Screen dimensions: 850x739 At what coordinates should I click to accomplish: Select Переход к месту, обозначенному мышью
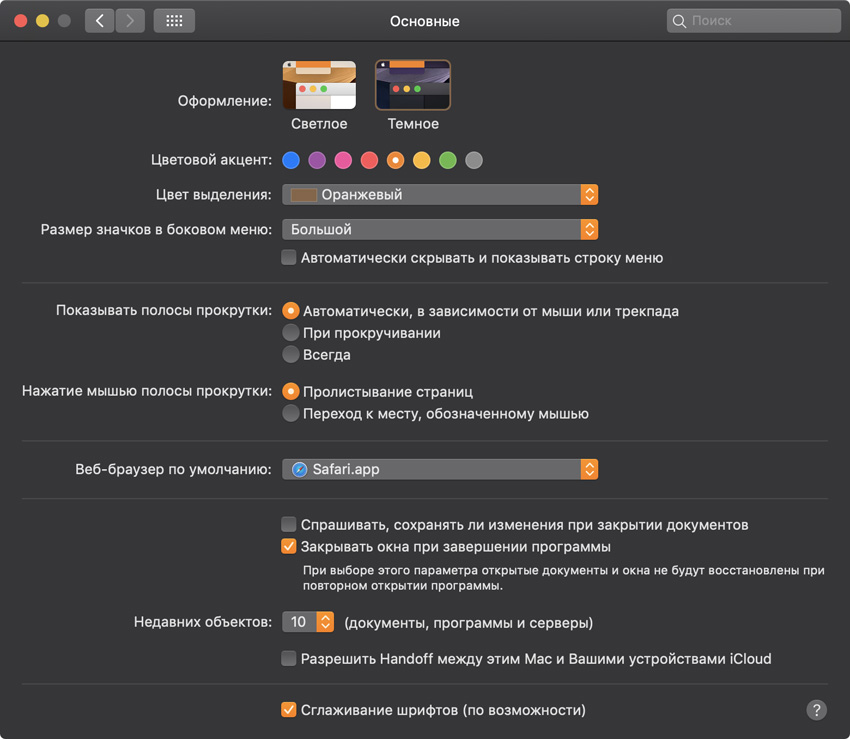click(x=291, y=413)
